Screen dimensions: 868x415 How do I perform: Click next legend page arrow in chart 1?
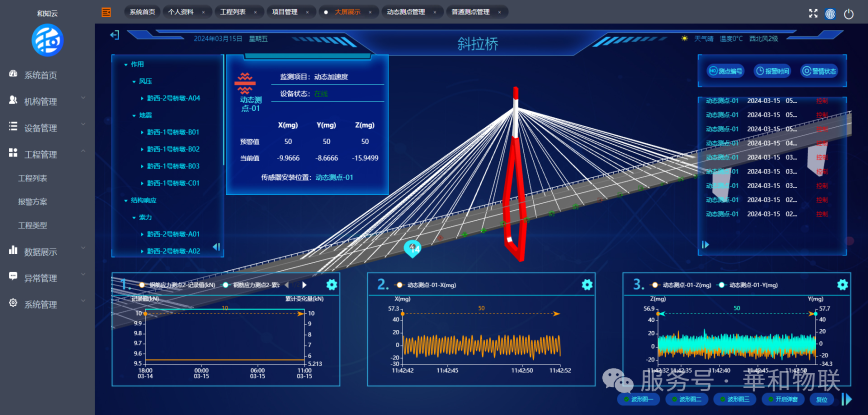point(304,285)
